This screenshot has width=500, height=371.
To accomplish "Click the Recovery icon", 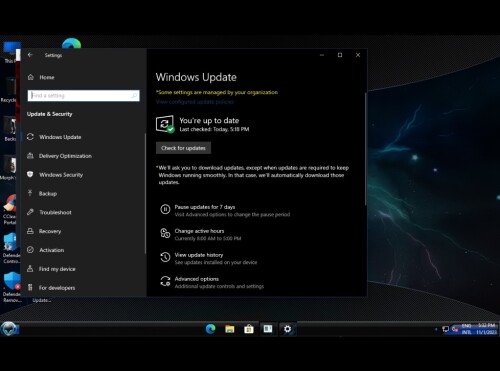I will click(30, 231).
